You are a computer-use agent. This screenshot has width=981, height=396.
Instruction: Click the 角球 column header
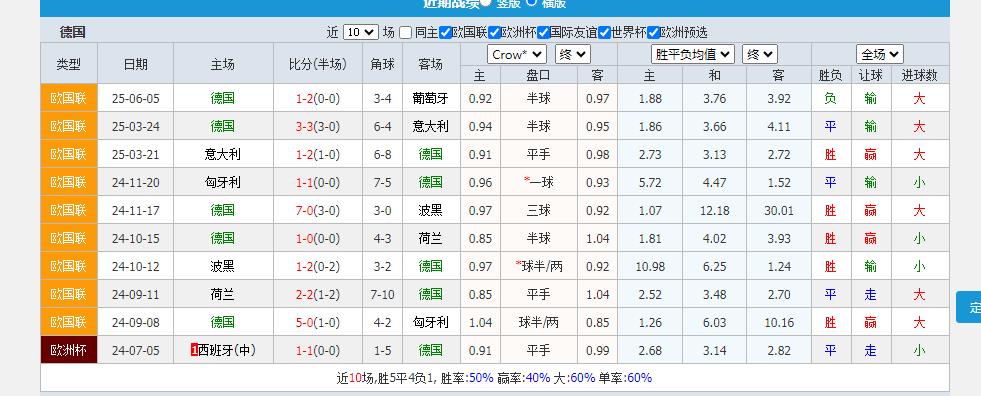tap(382, 64)
